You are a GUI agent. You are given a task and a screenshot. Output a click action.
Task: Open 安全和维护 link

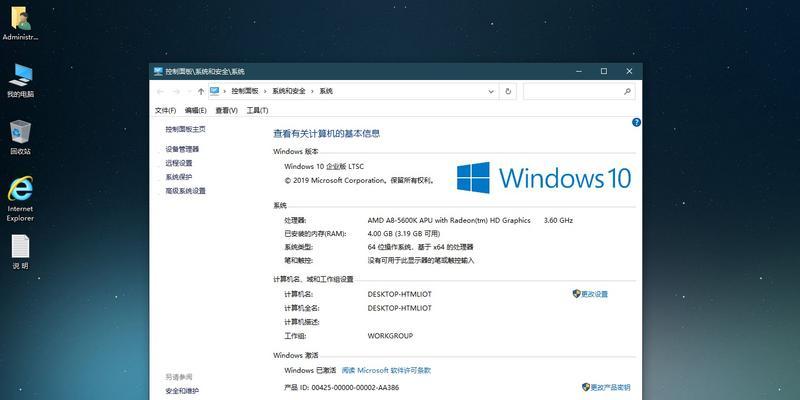(x=182, y=391)
